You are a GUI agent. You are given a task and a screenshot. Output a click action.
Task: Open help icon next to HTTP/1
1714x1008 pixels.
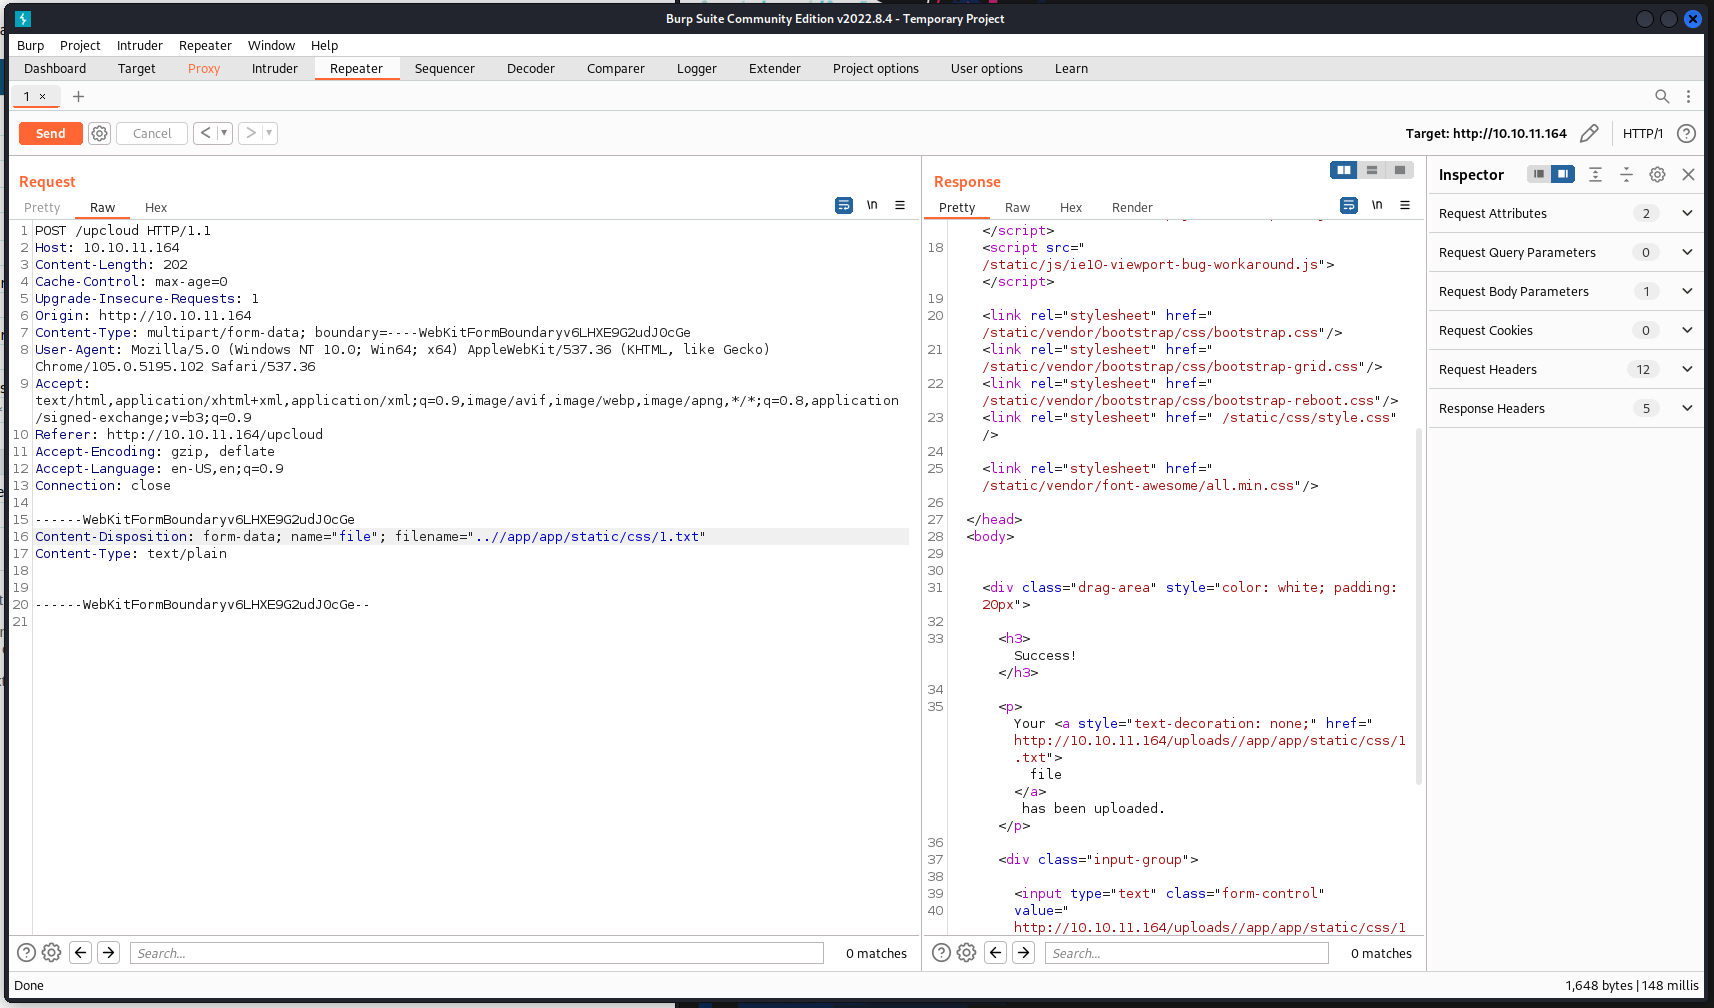[x=1686, y=133]
